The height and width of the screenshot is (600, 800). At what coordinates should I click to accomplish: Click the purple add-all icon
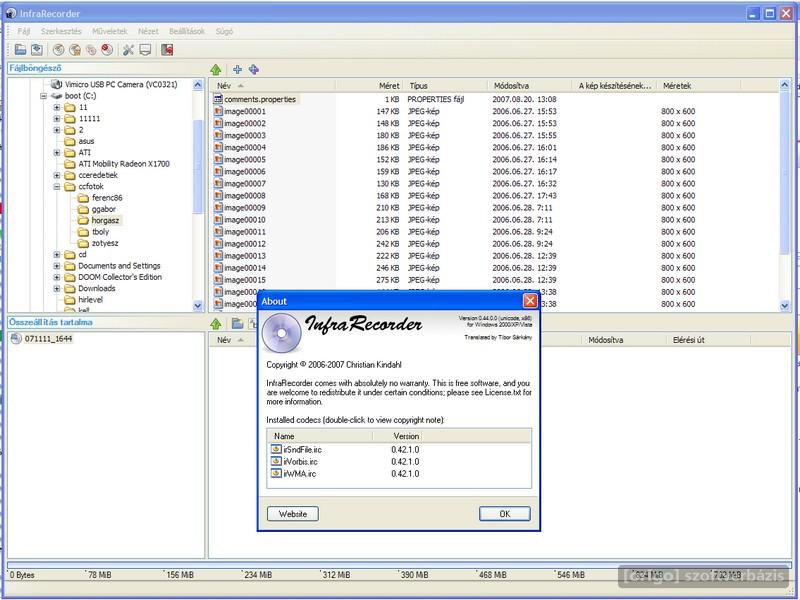click(x=254, y=69)
